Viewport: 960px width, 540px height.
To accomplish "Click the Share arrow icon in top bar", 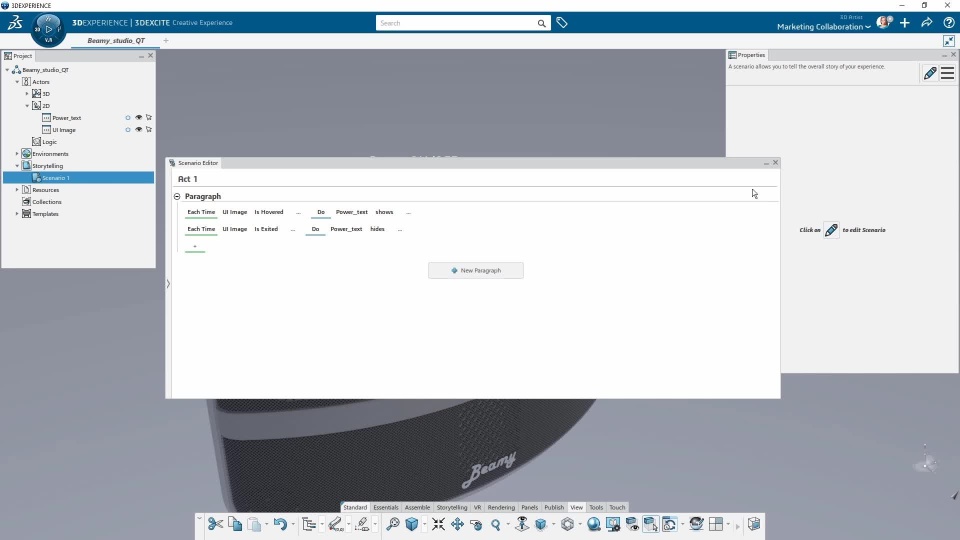I will pos(927,23).
